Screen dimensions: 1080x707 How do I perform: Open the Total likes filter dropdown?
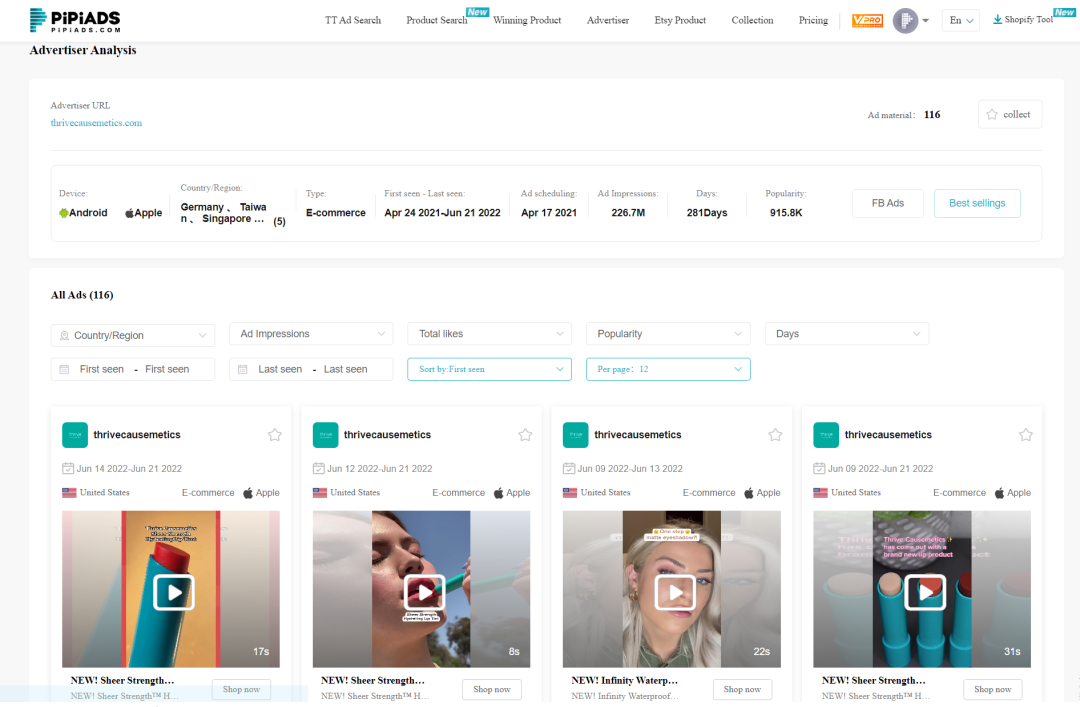pyautogui.click(x=490, y=334)
